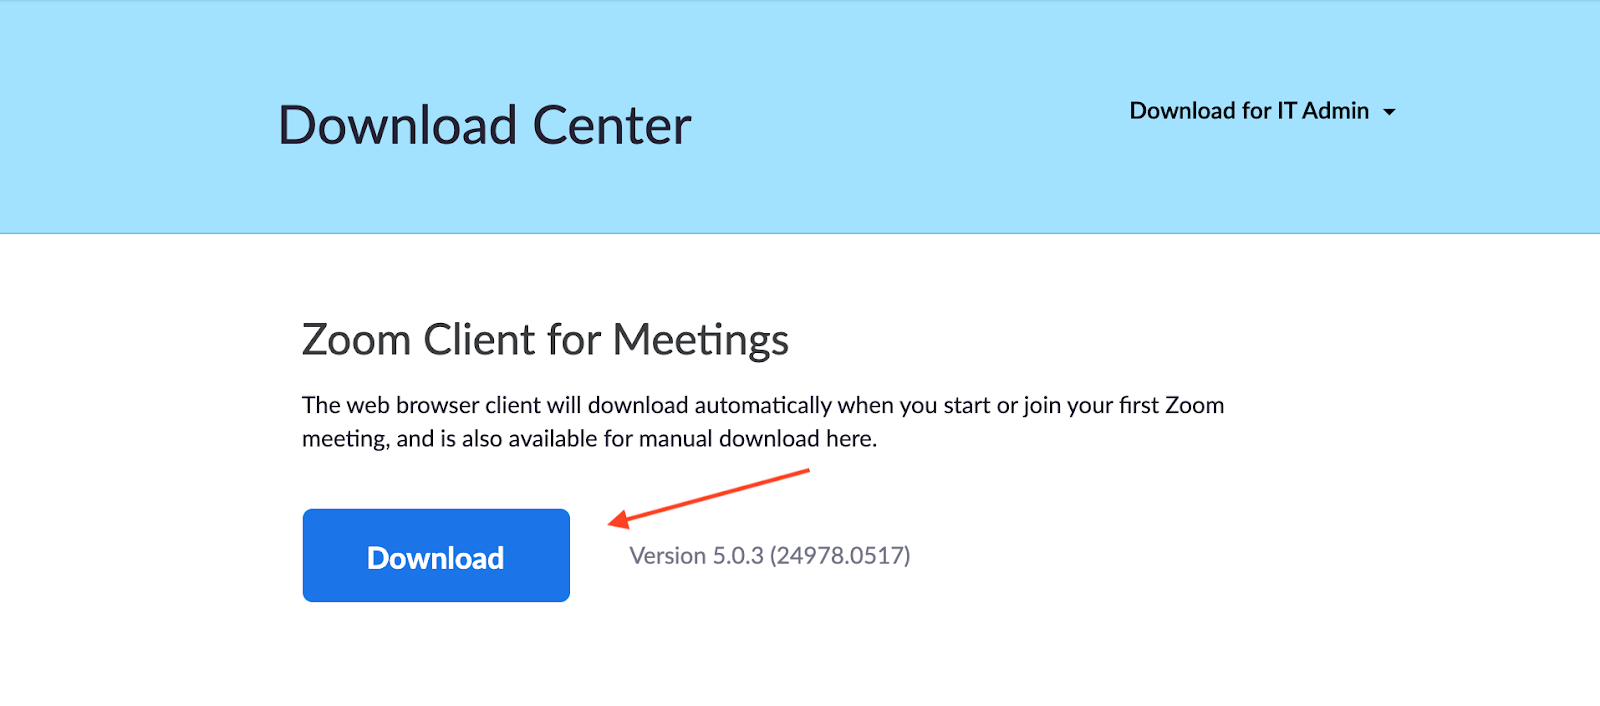Click the Zoom Client for Meetings title
The width and height of the screenshot is (1600, 706).
[545, 340]
